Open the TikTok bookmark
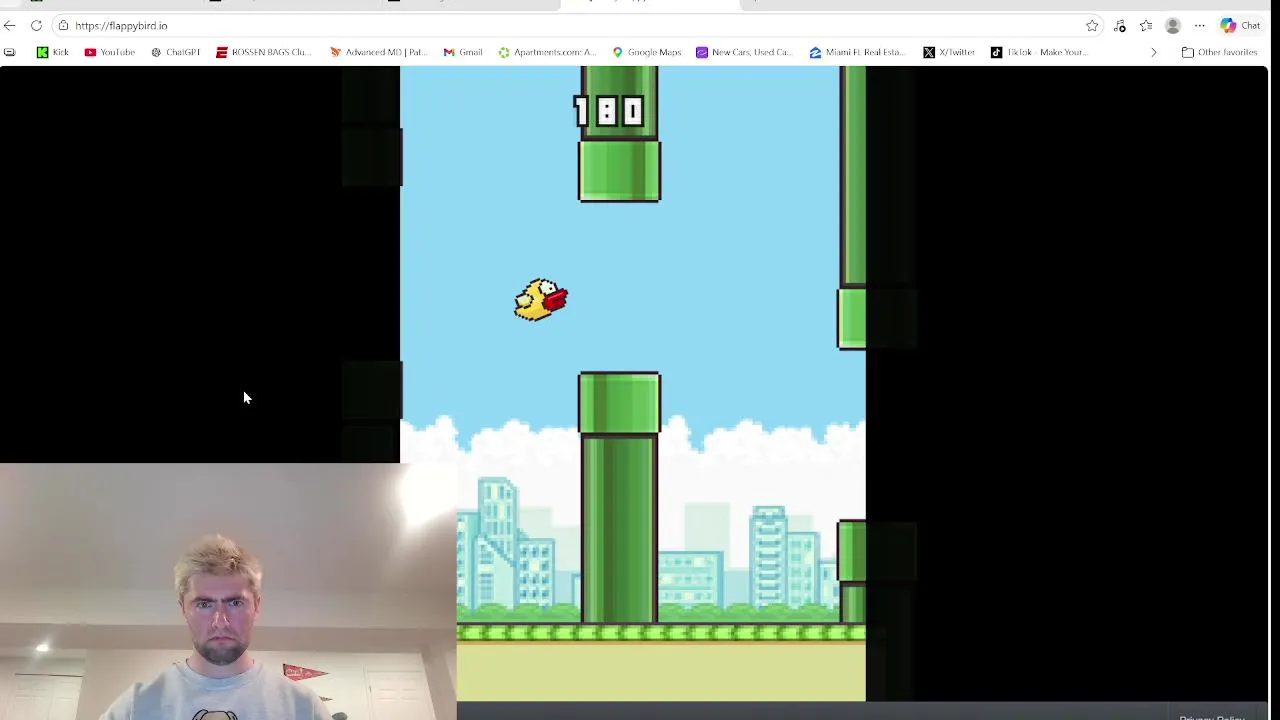This screenshot has height=720, width=1280. 1039,52
